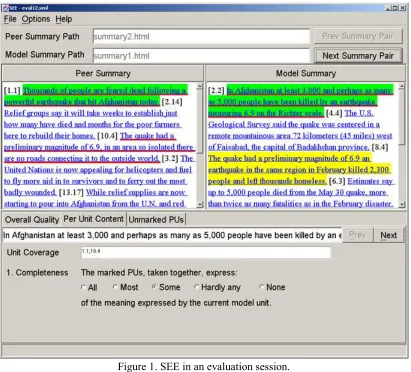Open the File menu
This screenshot has height=372, width=411.
pyautogui.click(x=10, y=19)
